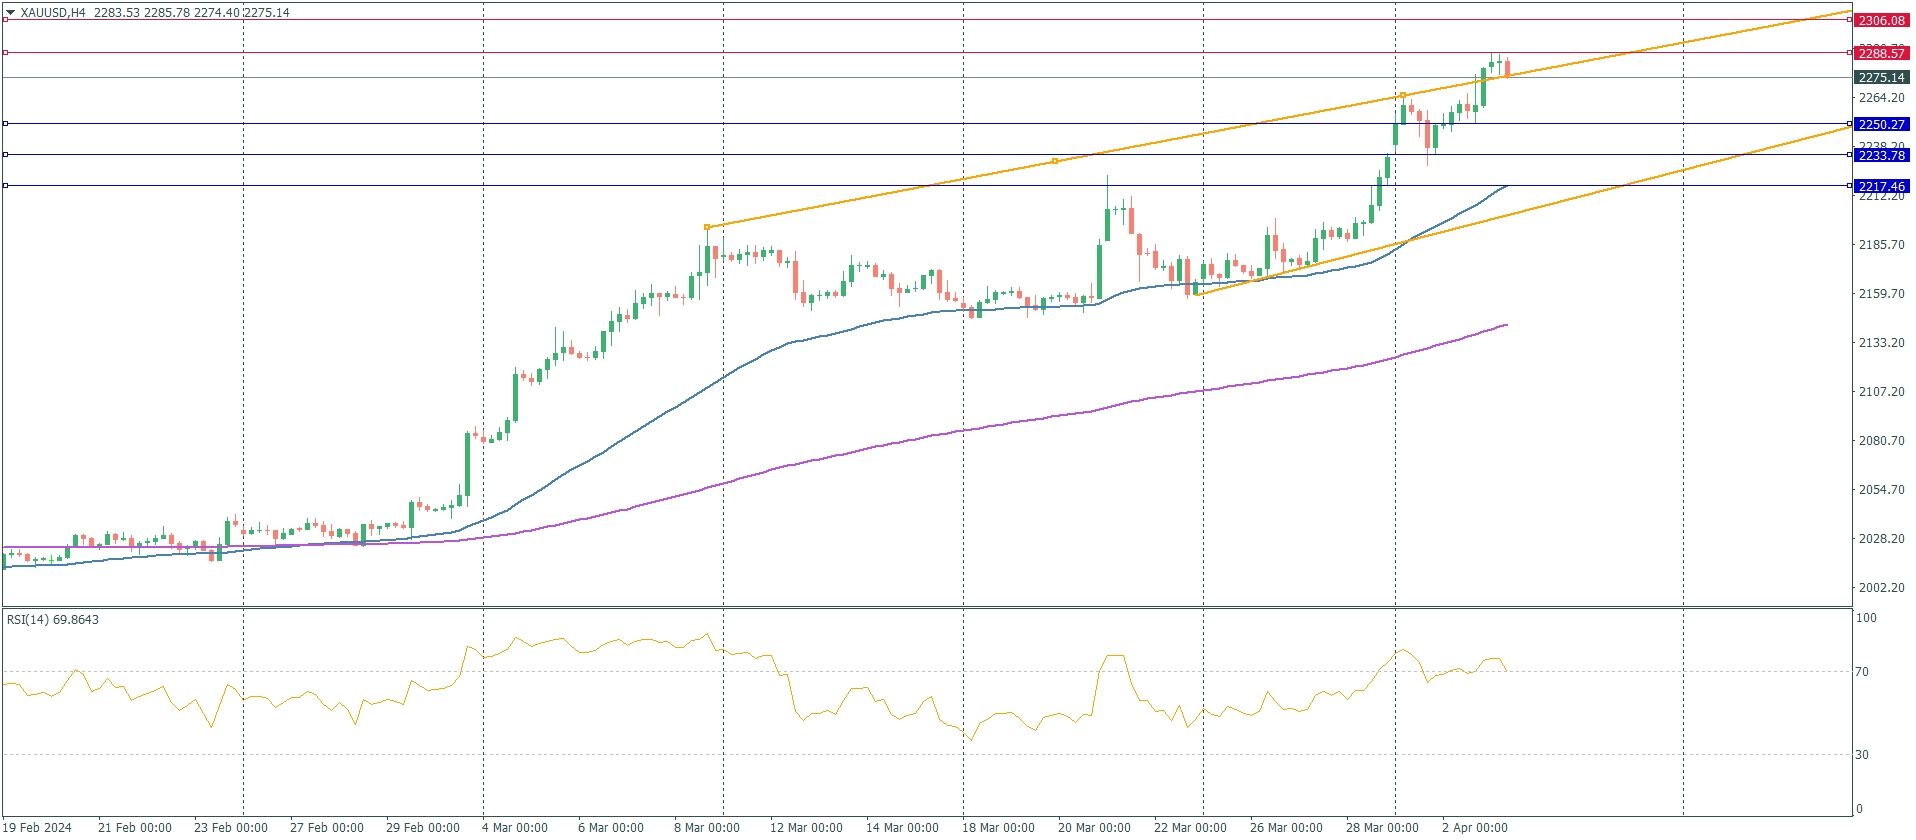The image size is (1916, 840).
Task: Click the 21 Feb 00:00 date label
Action: [x=135, y=828]
